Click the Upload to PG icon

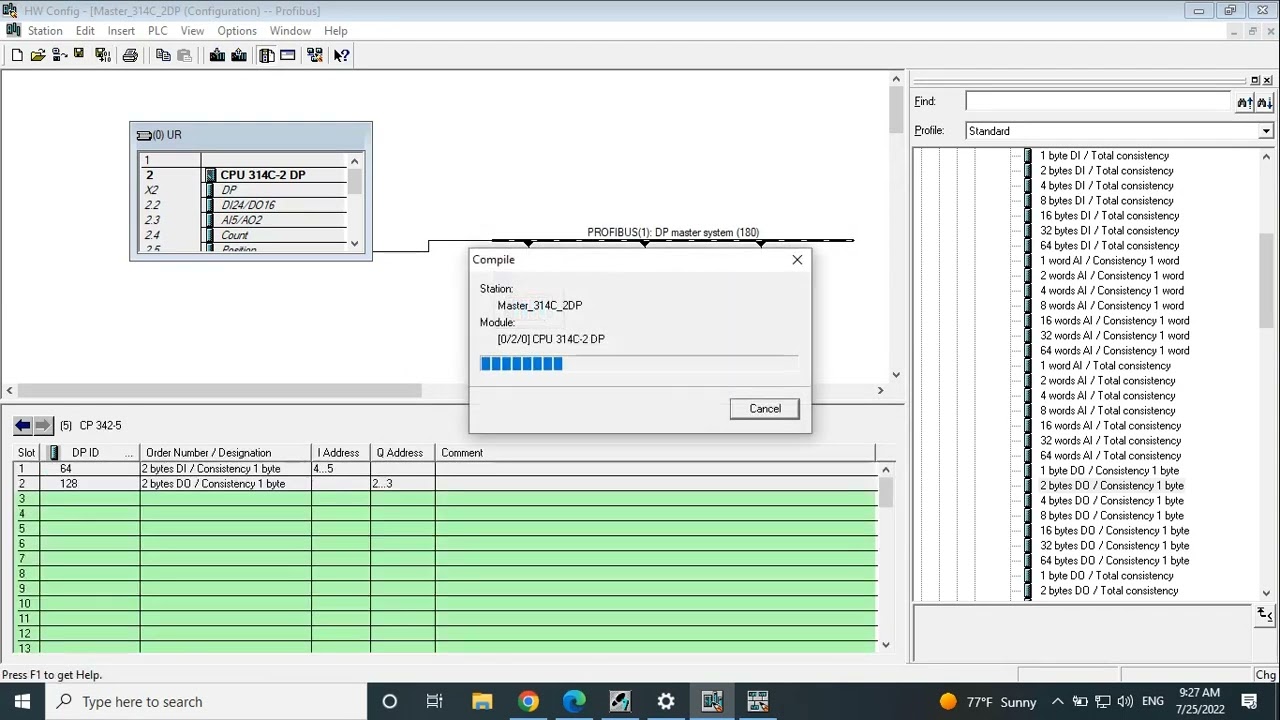(239, 55)
